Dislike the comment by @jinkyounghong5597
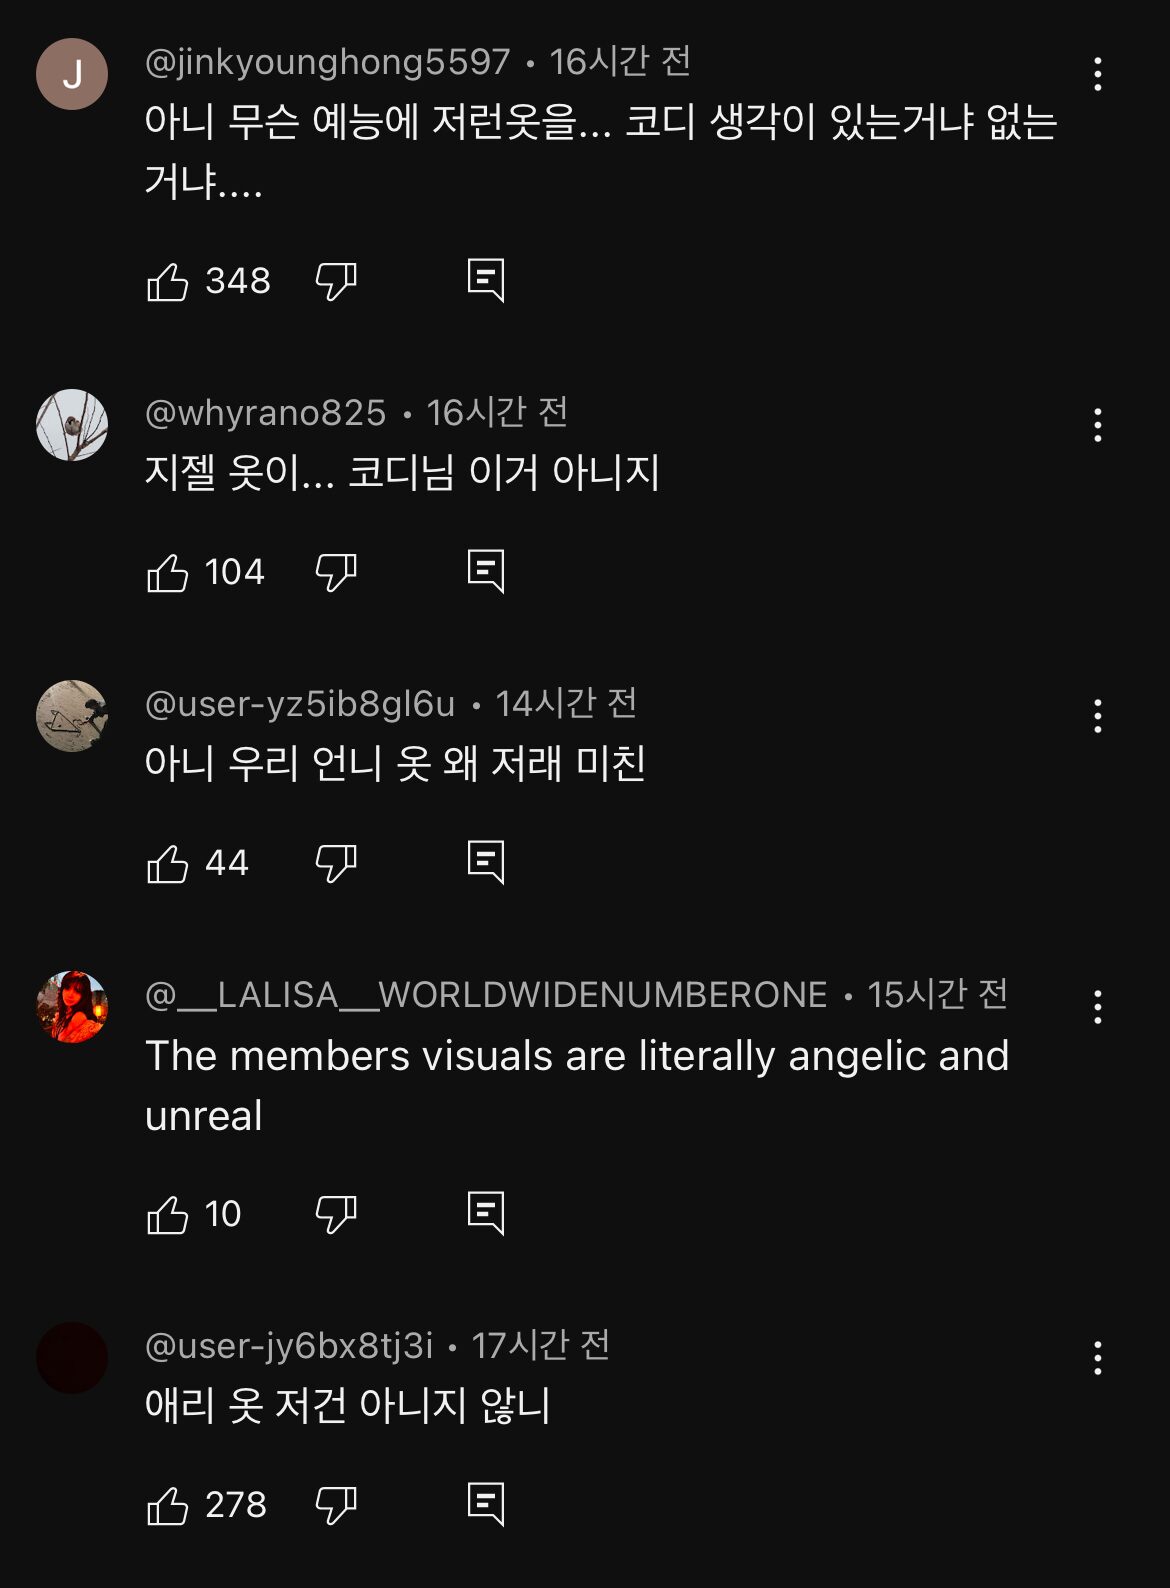The width and height of the screenshot is (1170, 1588). coord(336,282)
